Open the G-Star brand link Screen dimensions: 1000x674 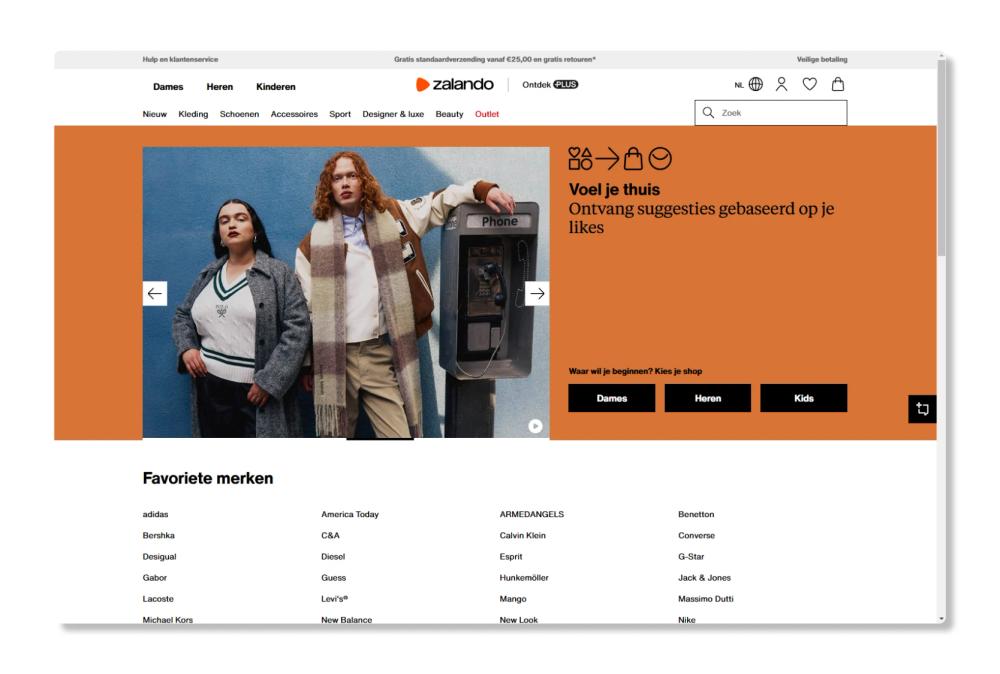691,557
